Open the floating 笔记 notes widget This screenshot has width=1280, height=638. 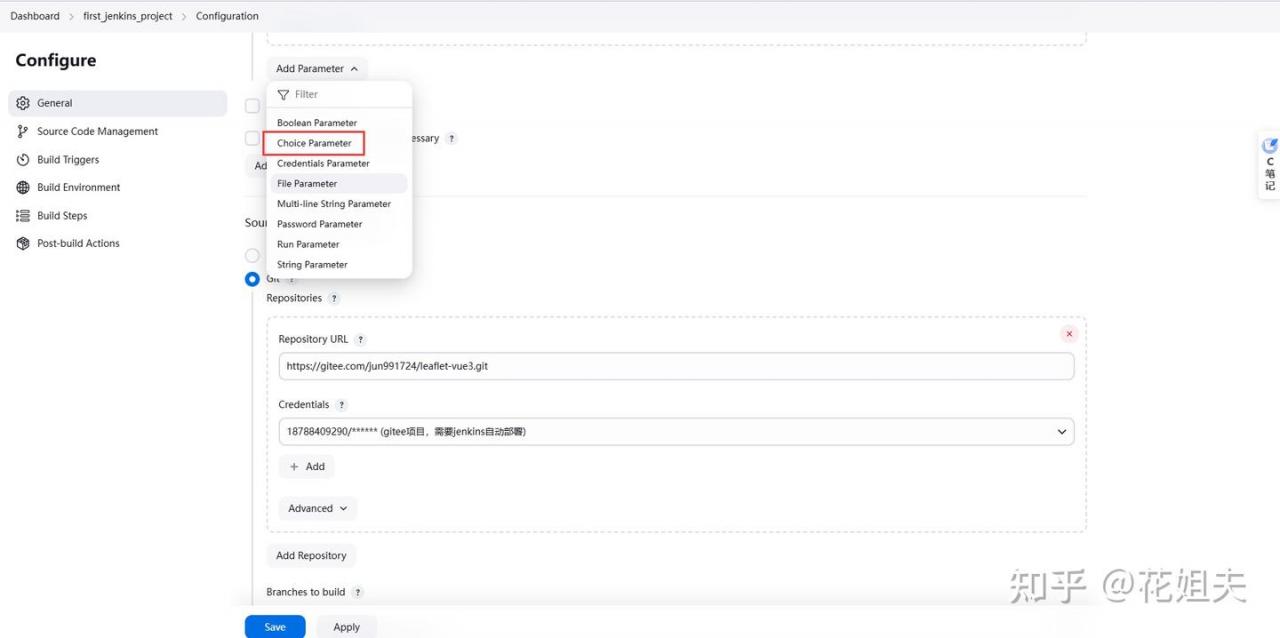coord(1269,165)
